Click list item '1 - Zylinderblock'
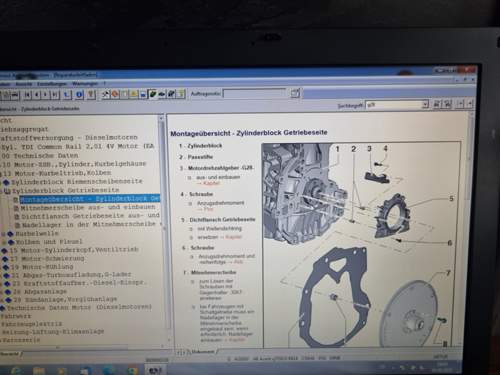Viewport: 500px width, 375px height. 200,146
